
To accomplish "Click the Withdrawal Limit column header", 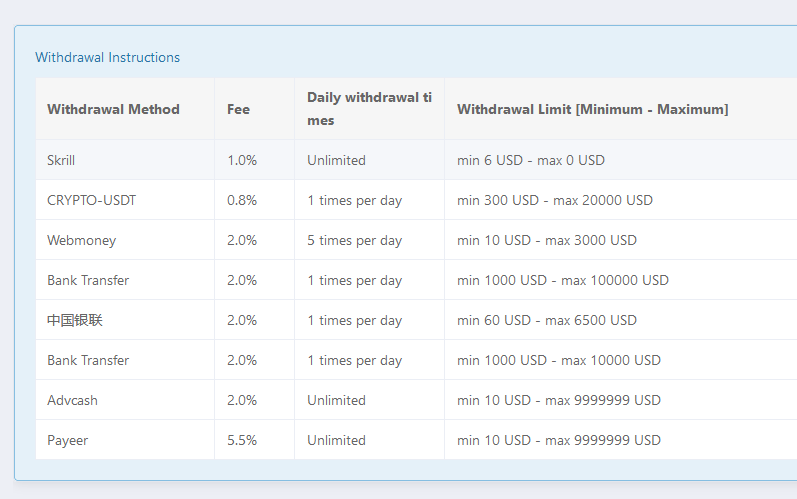I will point(621,109).
